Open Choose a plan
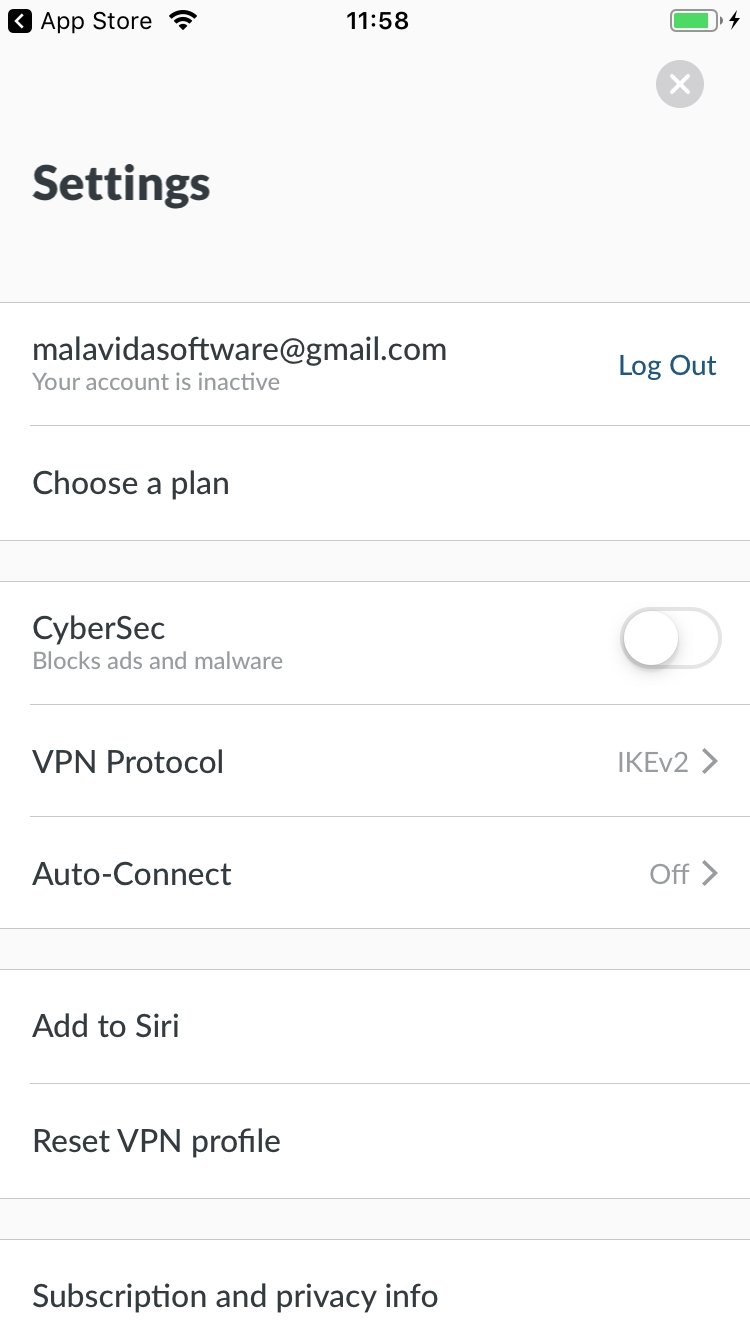Image resolution: width=750 pixels, height=1334 pixels. pos(375,483)
